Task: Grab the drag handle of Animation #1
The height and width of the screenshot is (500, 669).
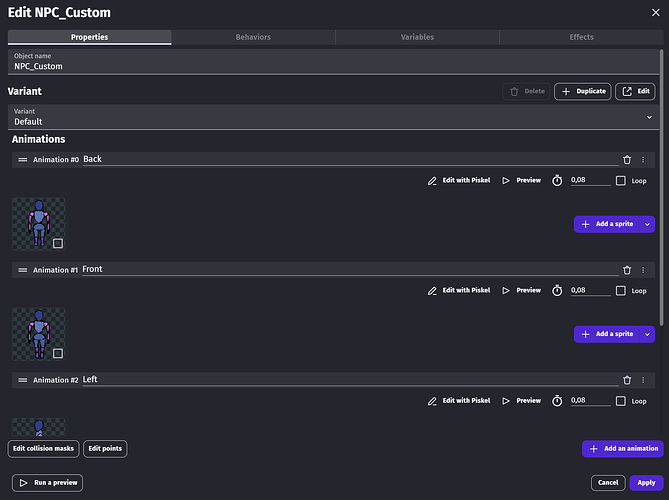Action: [23, 270]
